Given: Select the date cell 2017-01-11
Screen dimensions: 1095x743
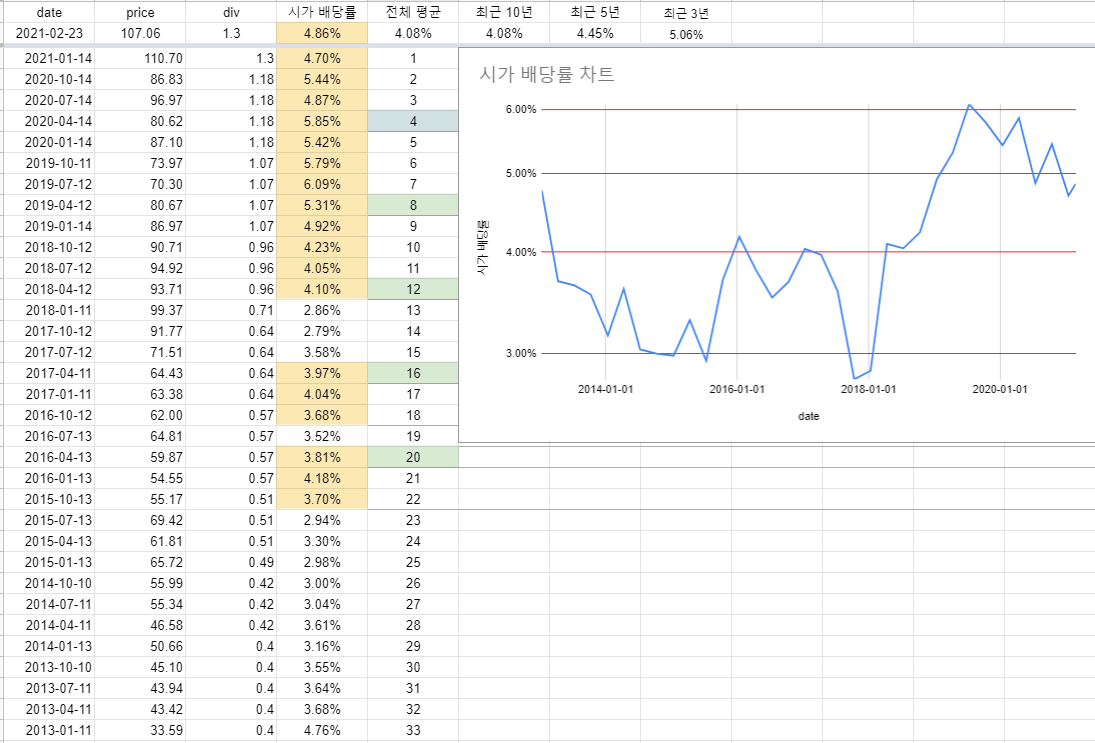Looking at the screenshot, I should [x=49, y=394].
